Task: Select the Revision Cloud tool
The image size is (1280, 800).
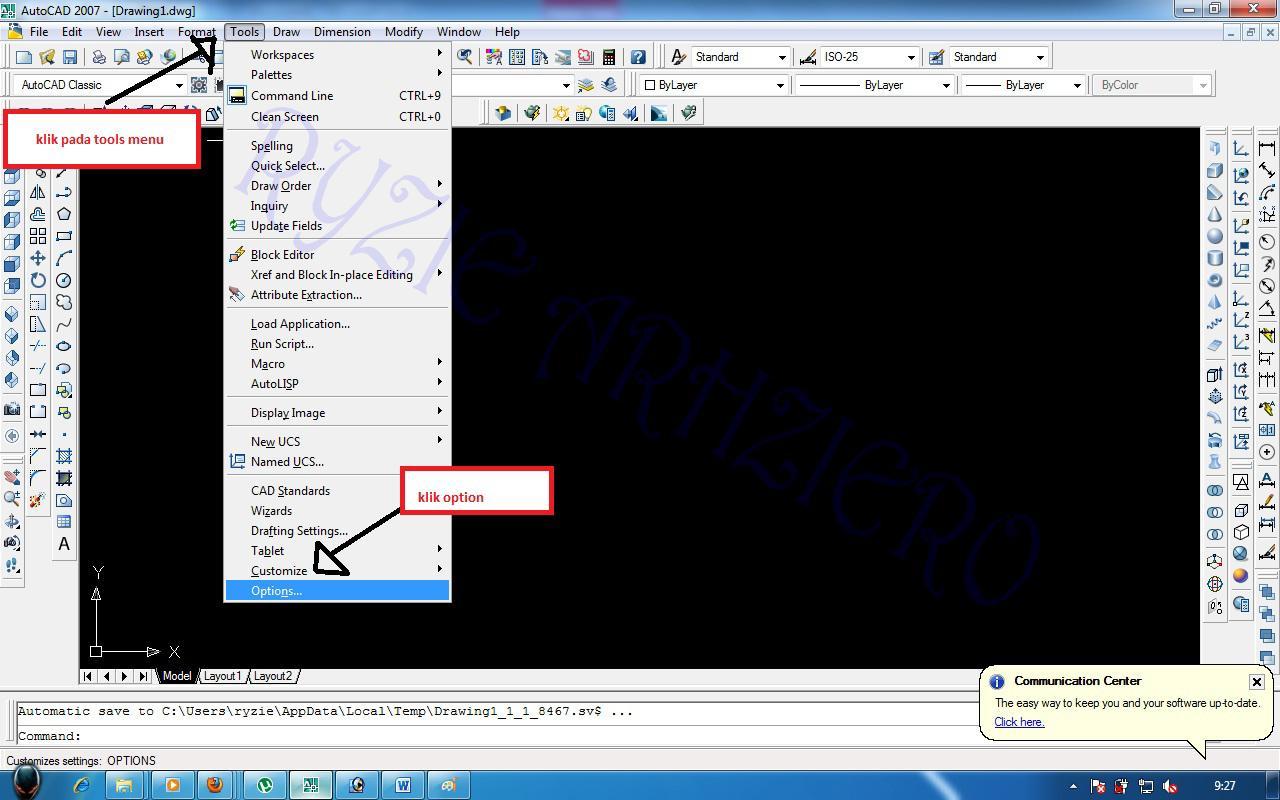Action: pyautogui.click(x=64, y=302)
